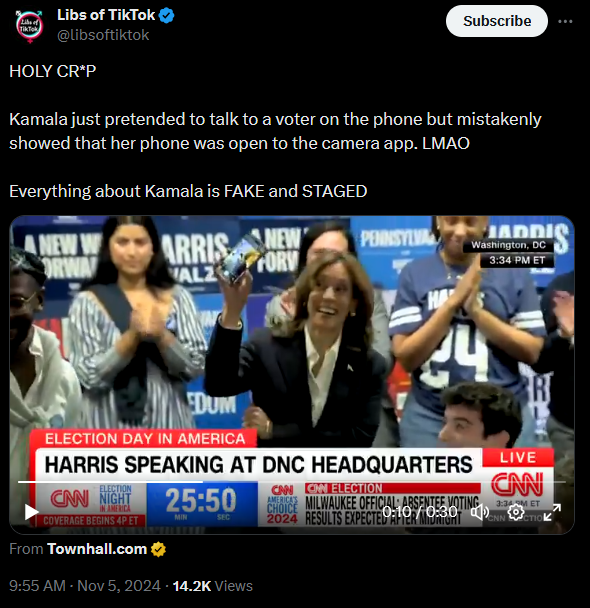Click the paragraph starting 'Kamala just pretended'
Image resolution: width=590 pixels, height=608 pixels.
pos(275,131)
